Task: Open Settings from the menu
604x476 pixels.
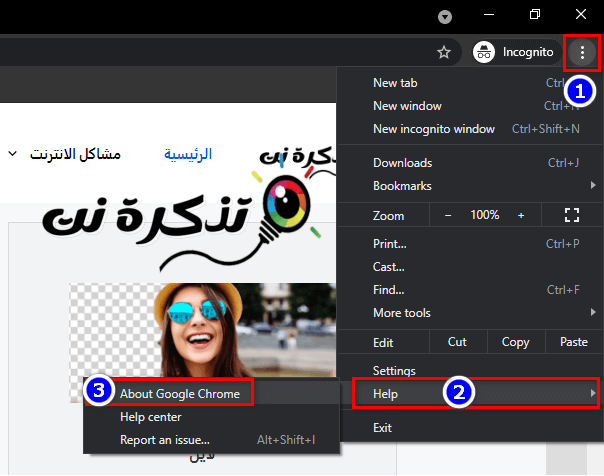Action: coord(469,371)
